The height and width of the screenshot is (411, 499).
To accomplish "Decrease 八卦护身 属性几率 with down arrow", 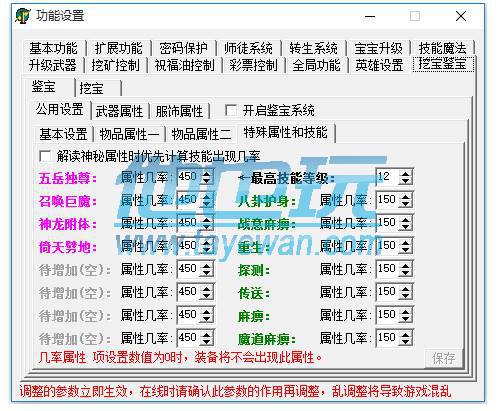I will tap(406, 204).
